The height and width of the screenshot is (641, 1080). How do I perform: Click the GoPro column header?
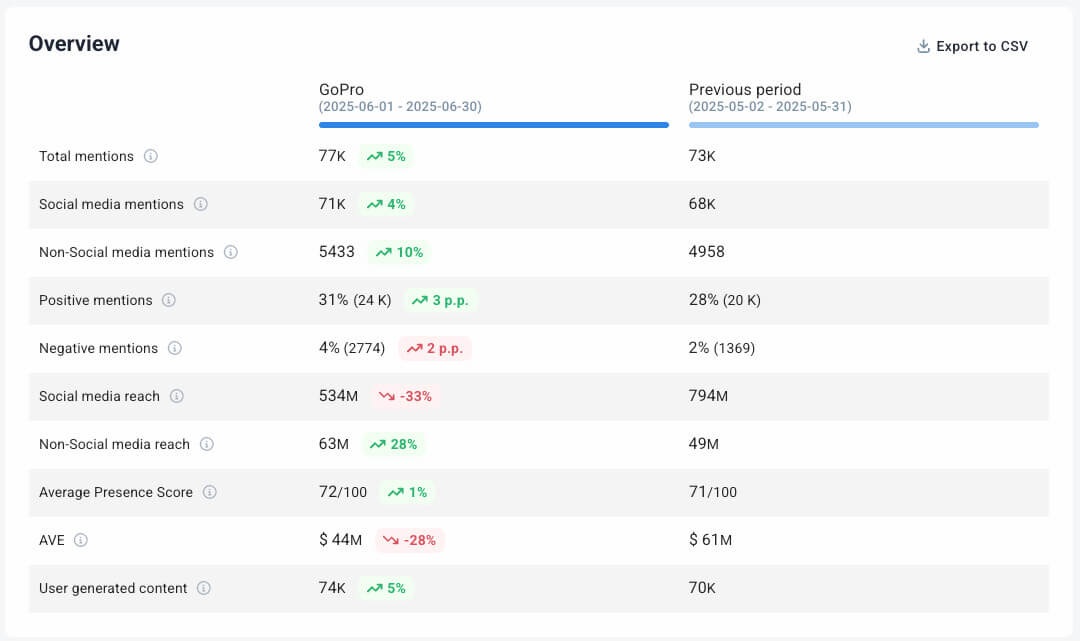click(341, 90)
